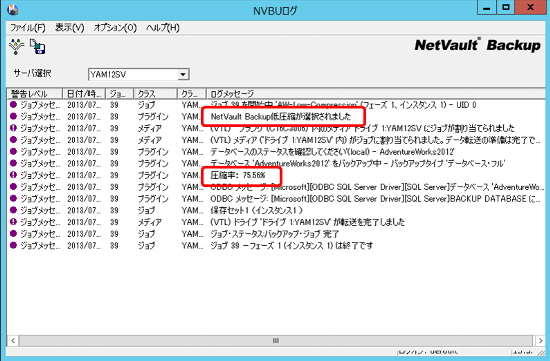
Task: Select row 'データ転送の準備は完了'
Action: (x=276, y=140)
